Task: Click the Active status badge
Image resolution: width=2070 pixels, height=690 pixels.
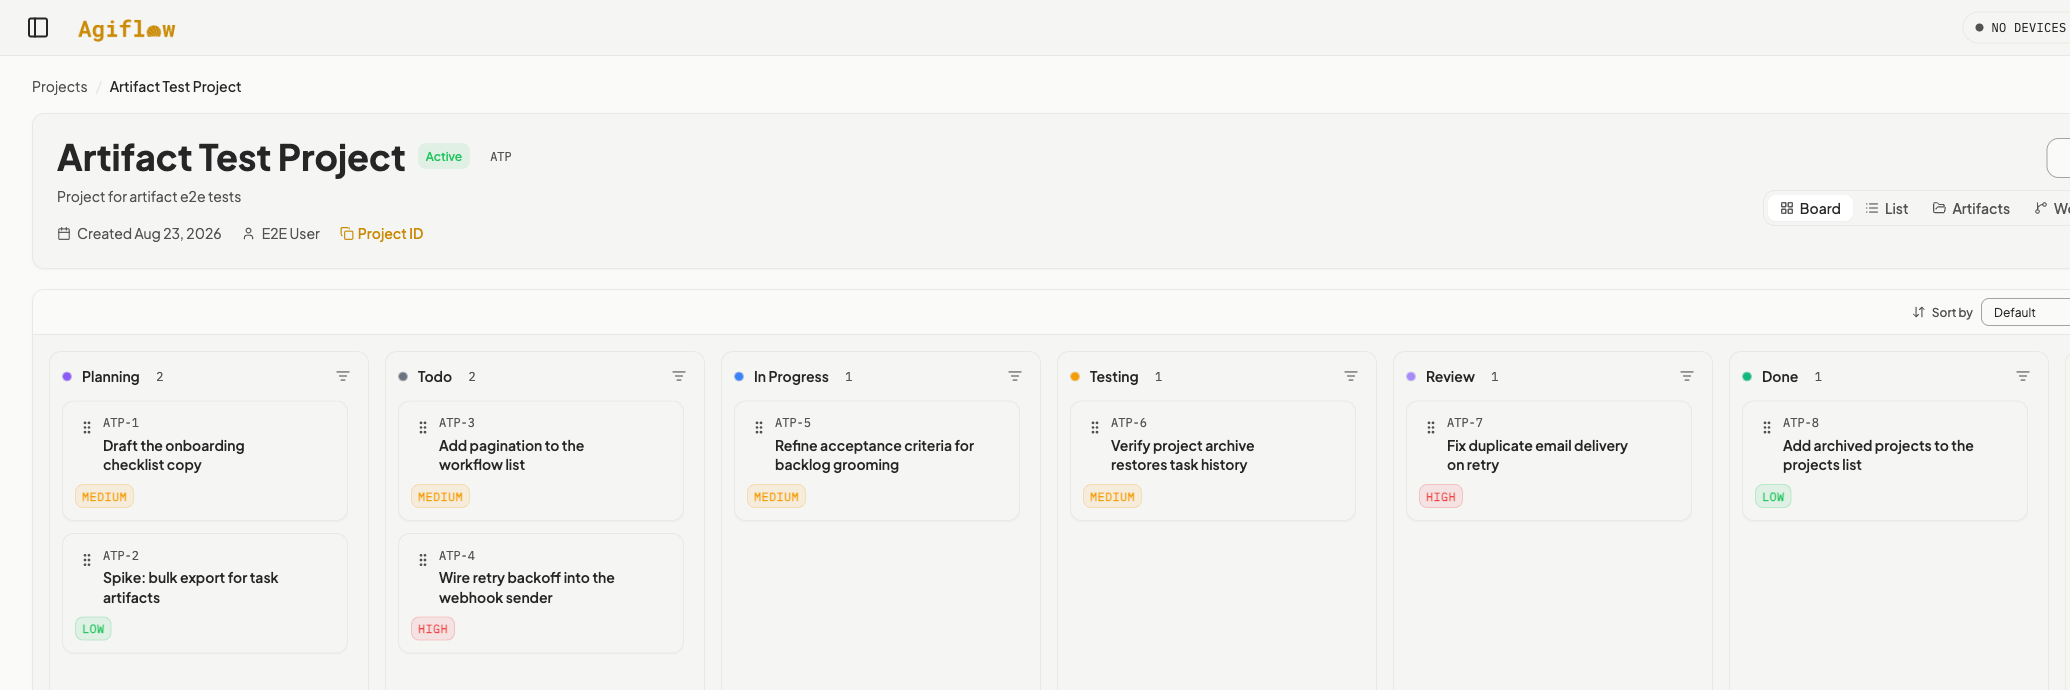Action: point(443,156)
